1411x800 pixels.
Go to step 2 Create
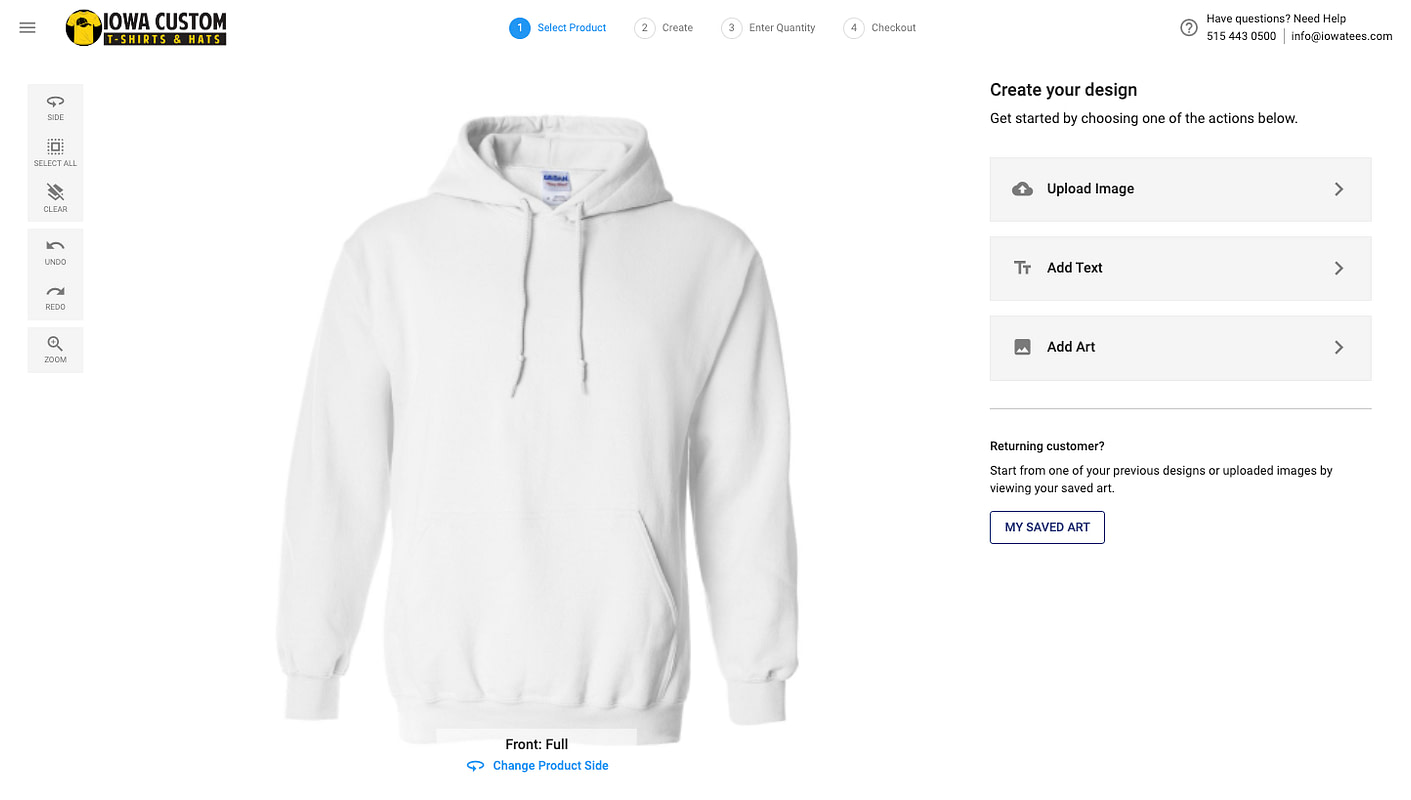[664, 28]
